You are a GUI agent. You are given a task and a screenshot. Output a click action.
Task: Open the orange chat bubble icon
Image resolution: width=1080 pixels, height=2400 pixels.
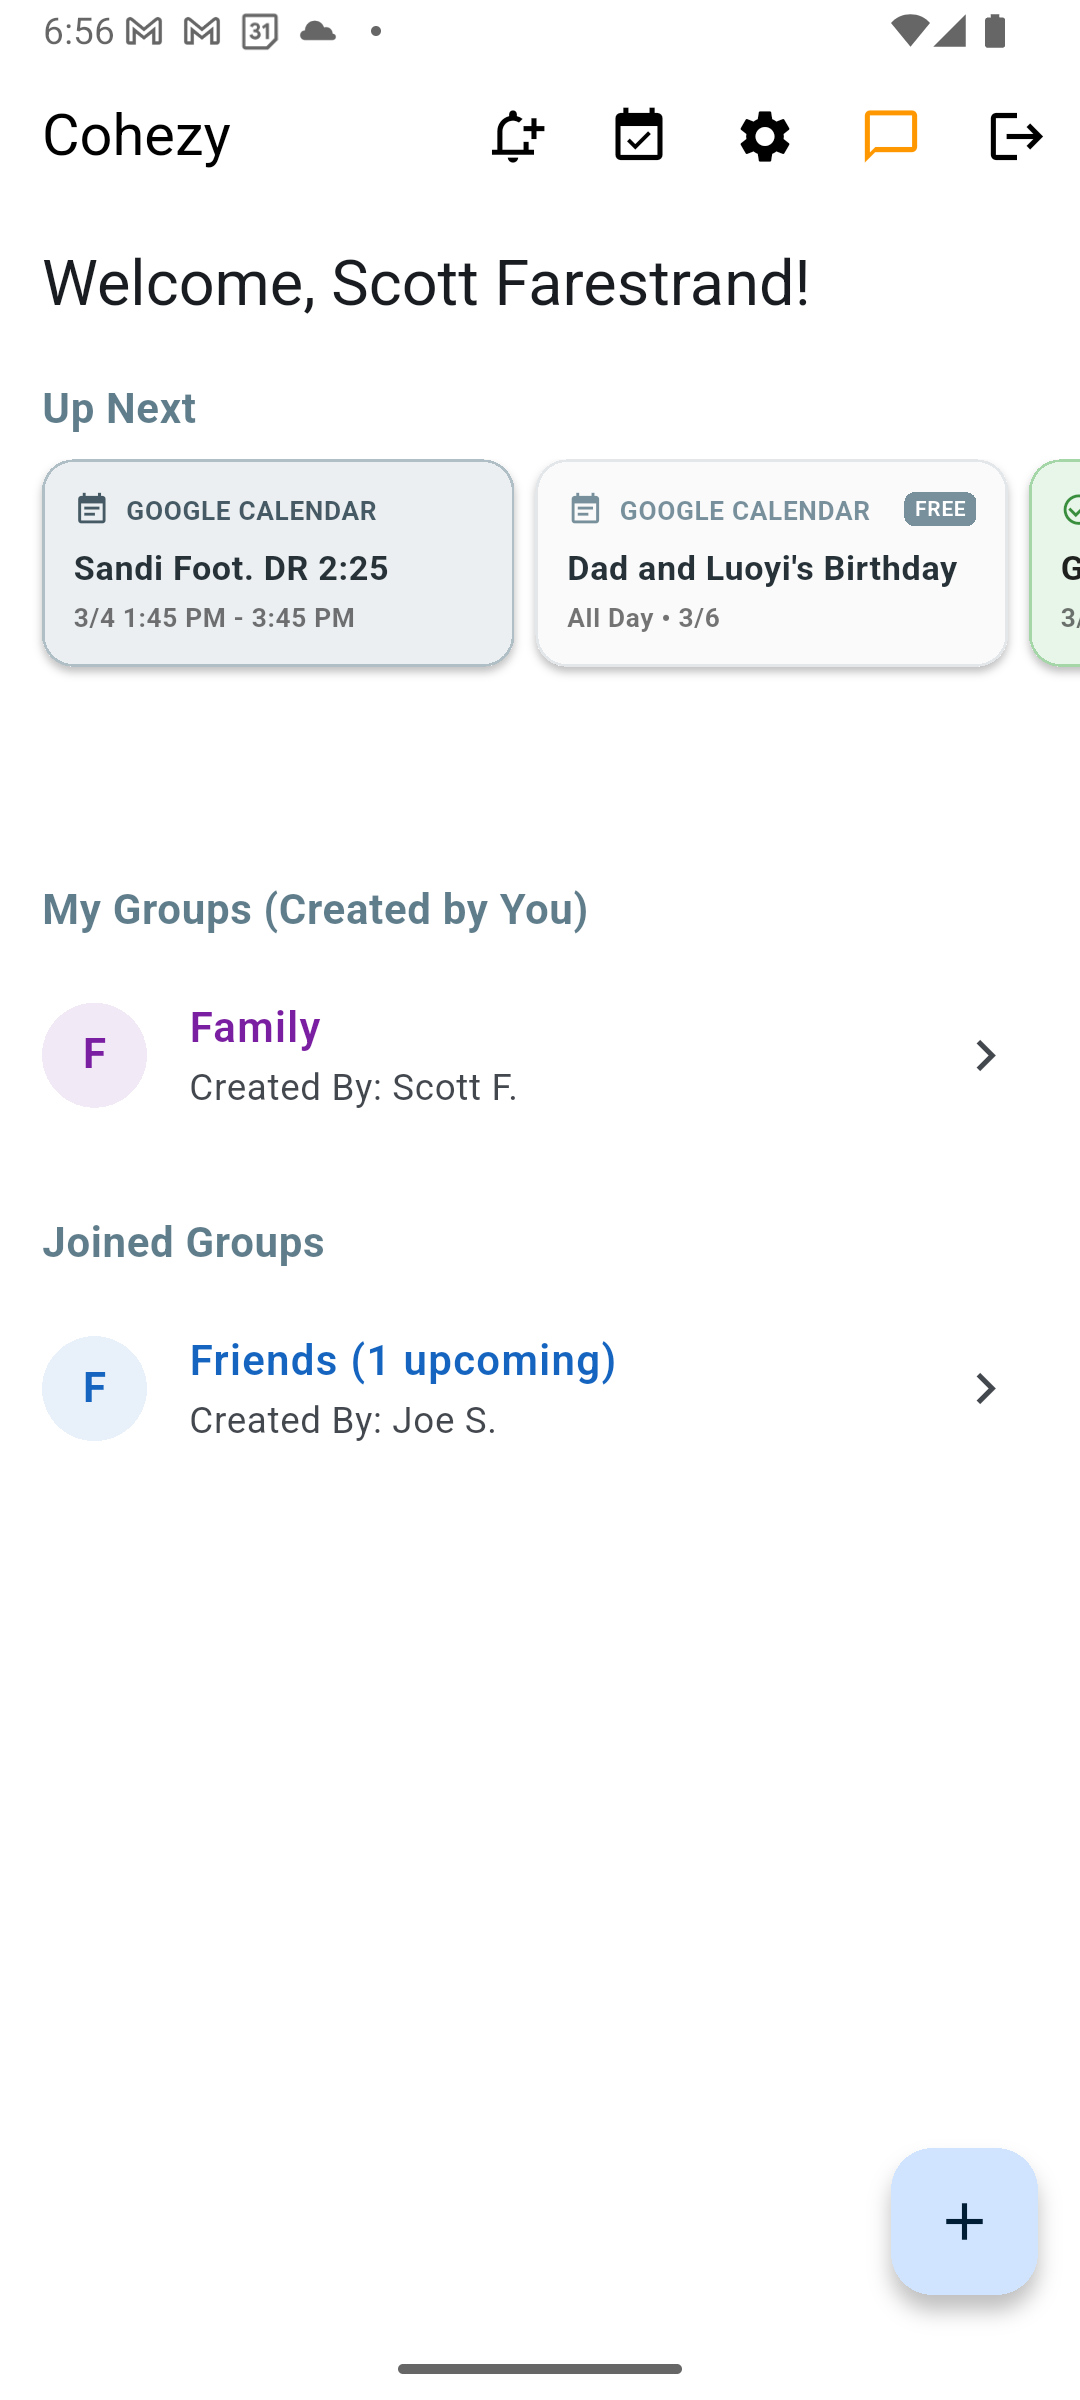(x=890, y=136)
